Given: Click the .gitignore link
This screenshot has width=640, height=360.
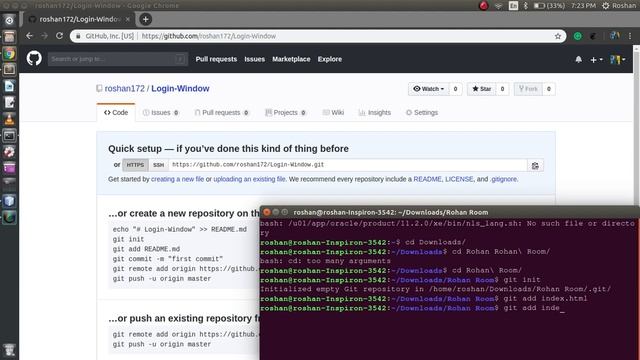Looking at the screenshot, I should click(504, 179).
